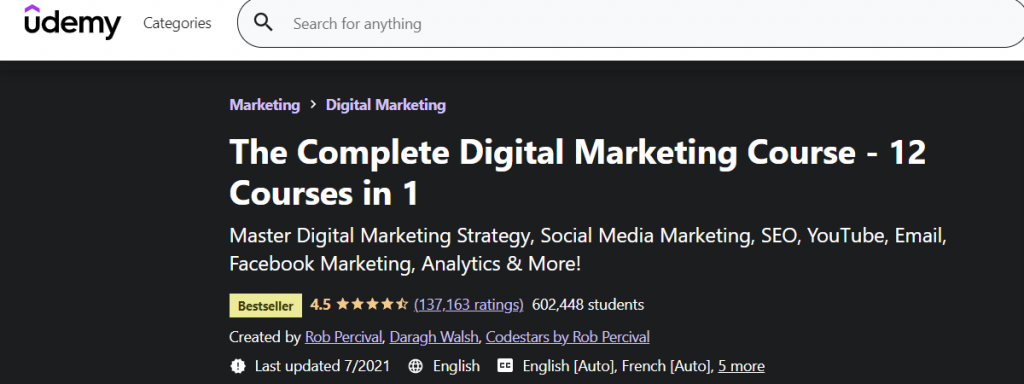Click the star rating icons
Screen dimensions: 1024x384
372,304
